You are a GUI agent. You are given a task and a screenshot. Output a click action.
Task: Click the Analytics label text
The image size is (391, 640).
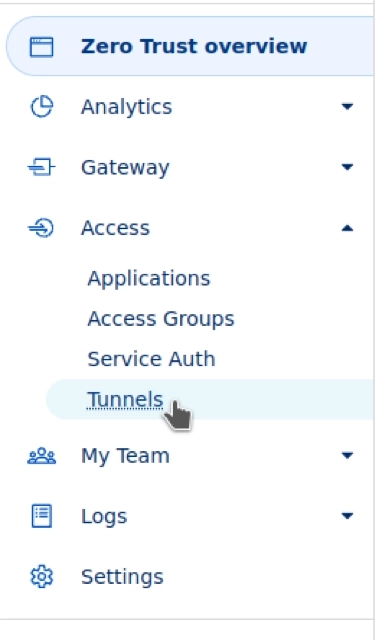127,107
